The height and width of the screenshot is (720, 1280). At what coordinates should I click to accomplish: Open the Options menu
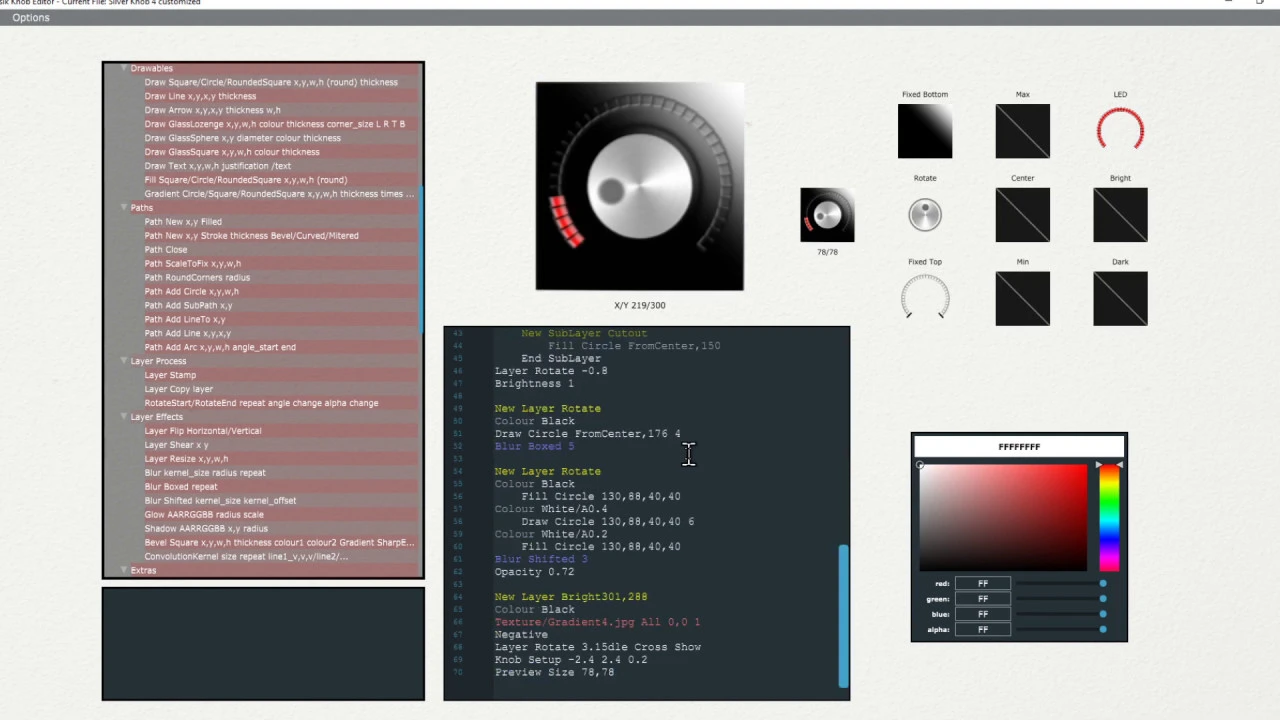pyautogui.click(x=31, y=17)
